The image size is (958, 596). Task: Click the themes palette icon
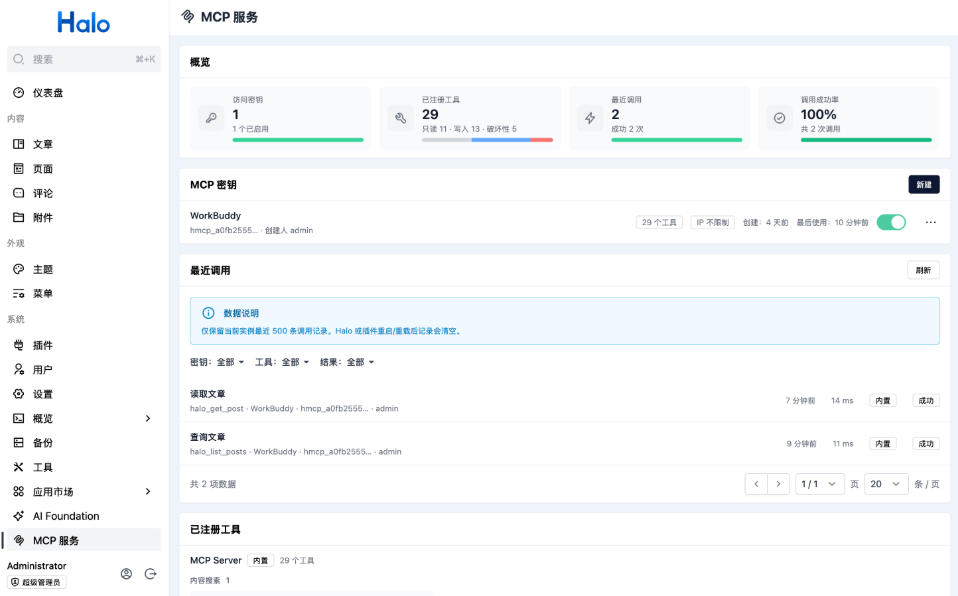coord(18,269)
